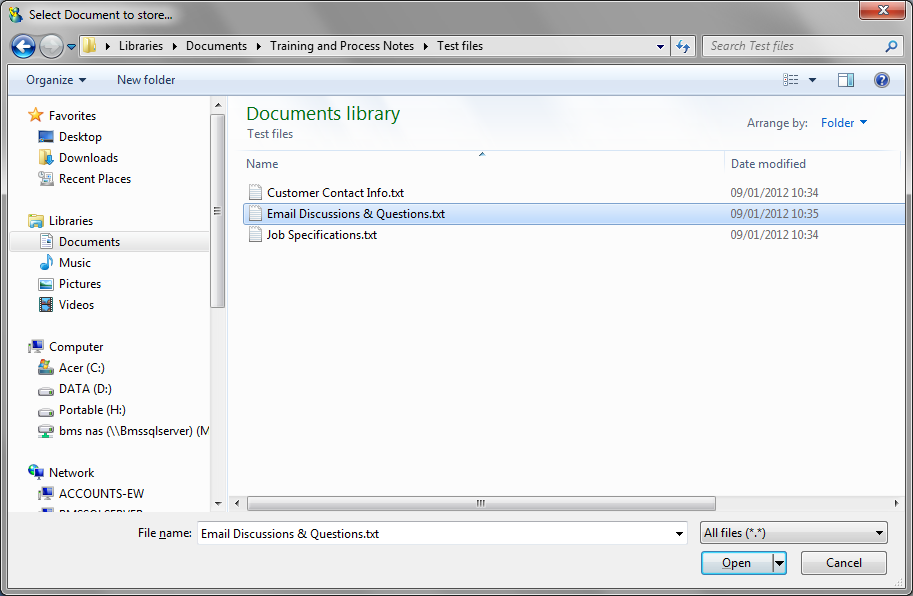Image resolution: width=913 pixels, height=596 pixels.
Task: Click the folder icon in address bar
Action: [89, 45]
